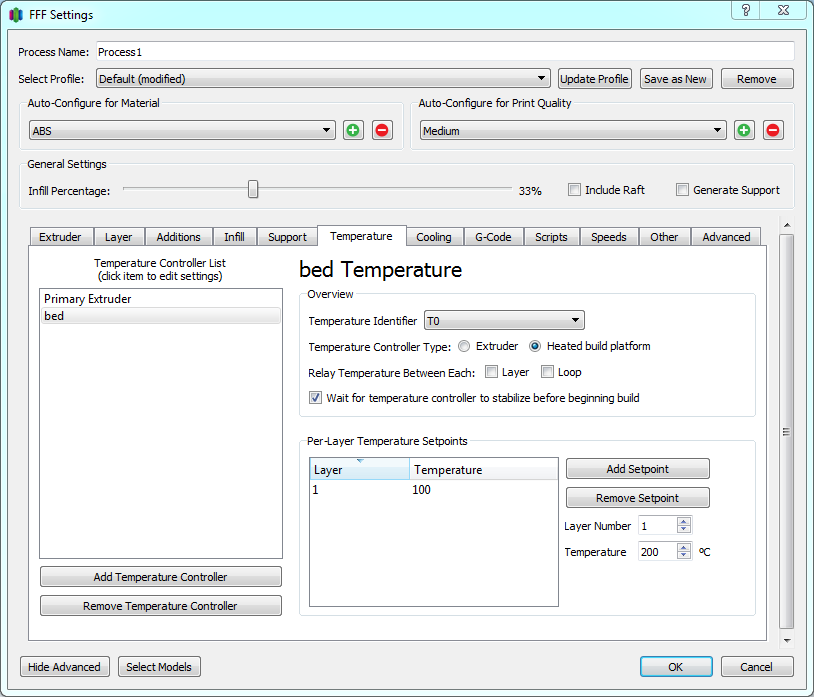Click Add Setpoint button
814x697 pixels.
pos(637,469)
